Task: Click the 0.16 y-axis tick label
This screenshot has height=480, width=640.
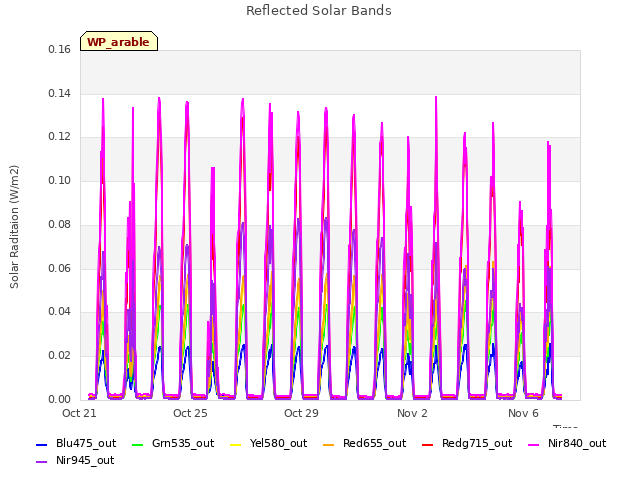Action: (x=60, y=49)
